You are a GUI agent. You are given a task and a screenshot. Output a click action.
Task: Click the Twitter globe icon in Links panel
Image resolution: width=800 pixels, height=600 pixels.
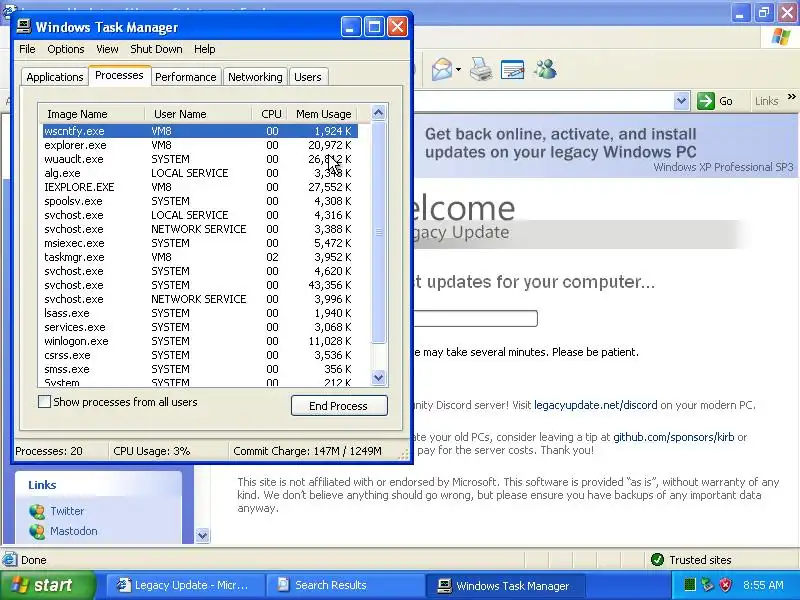coord(37,511)
